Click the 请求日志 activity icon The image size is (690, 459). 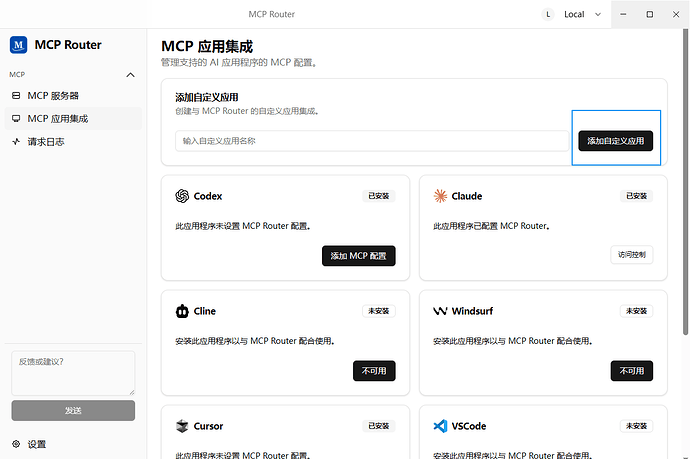[16, 142]
